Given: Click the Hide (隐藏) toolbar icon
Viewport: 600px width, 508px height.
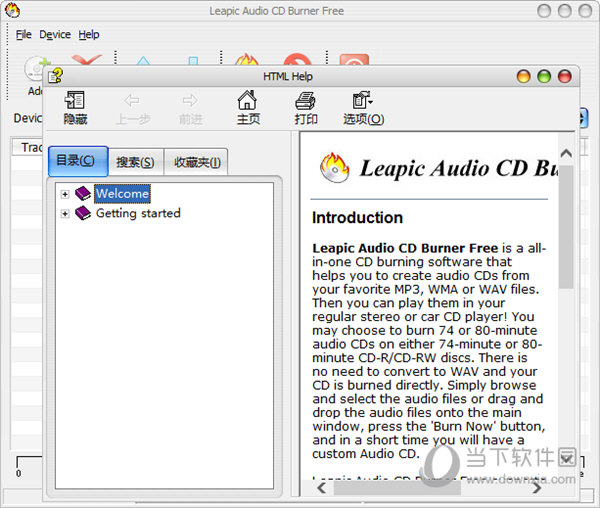Looking at the screenshot, I should (74, 100).
